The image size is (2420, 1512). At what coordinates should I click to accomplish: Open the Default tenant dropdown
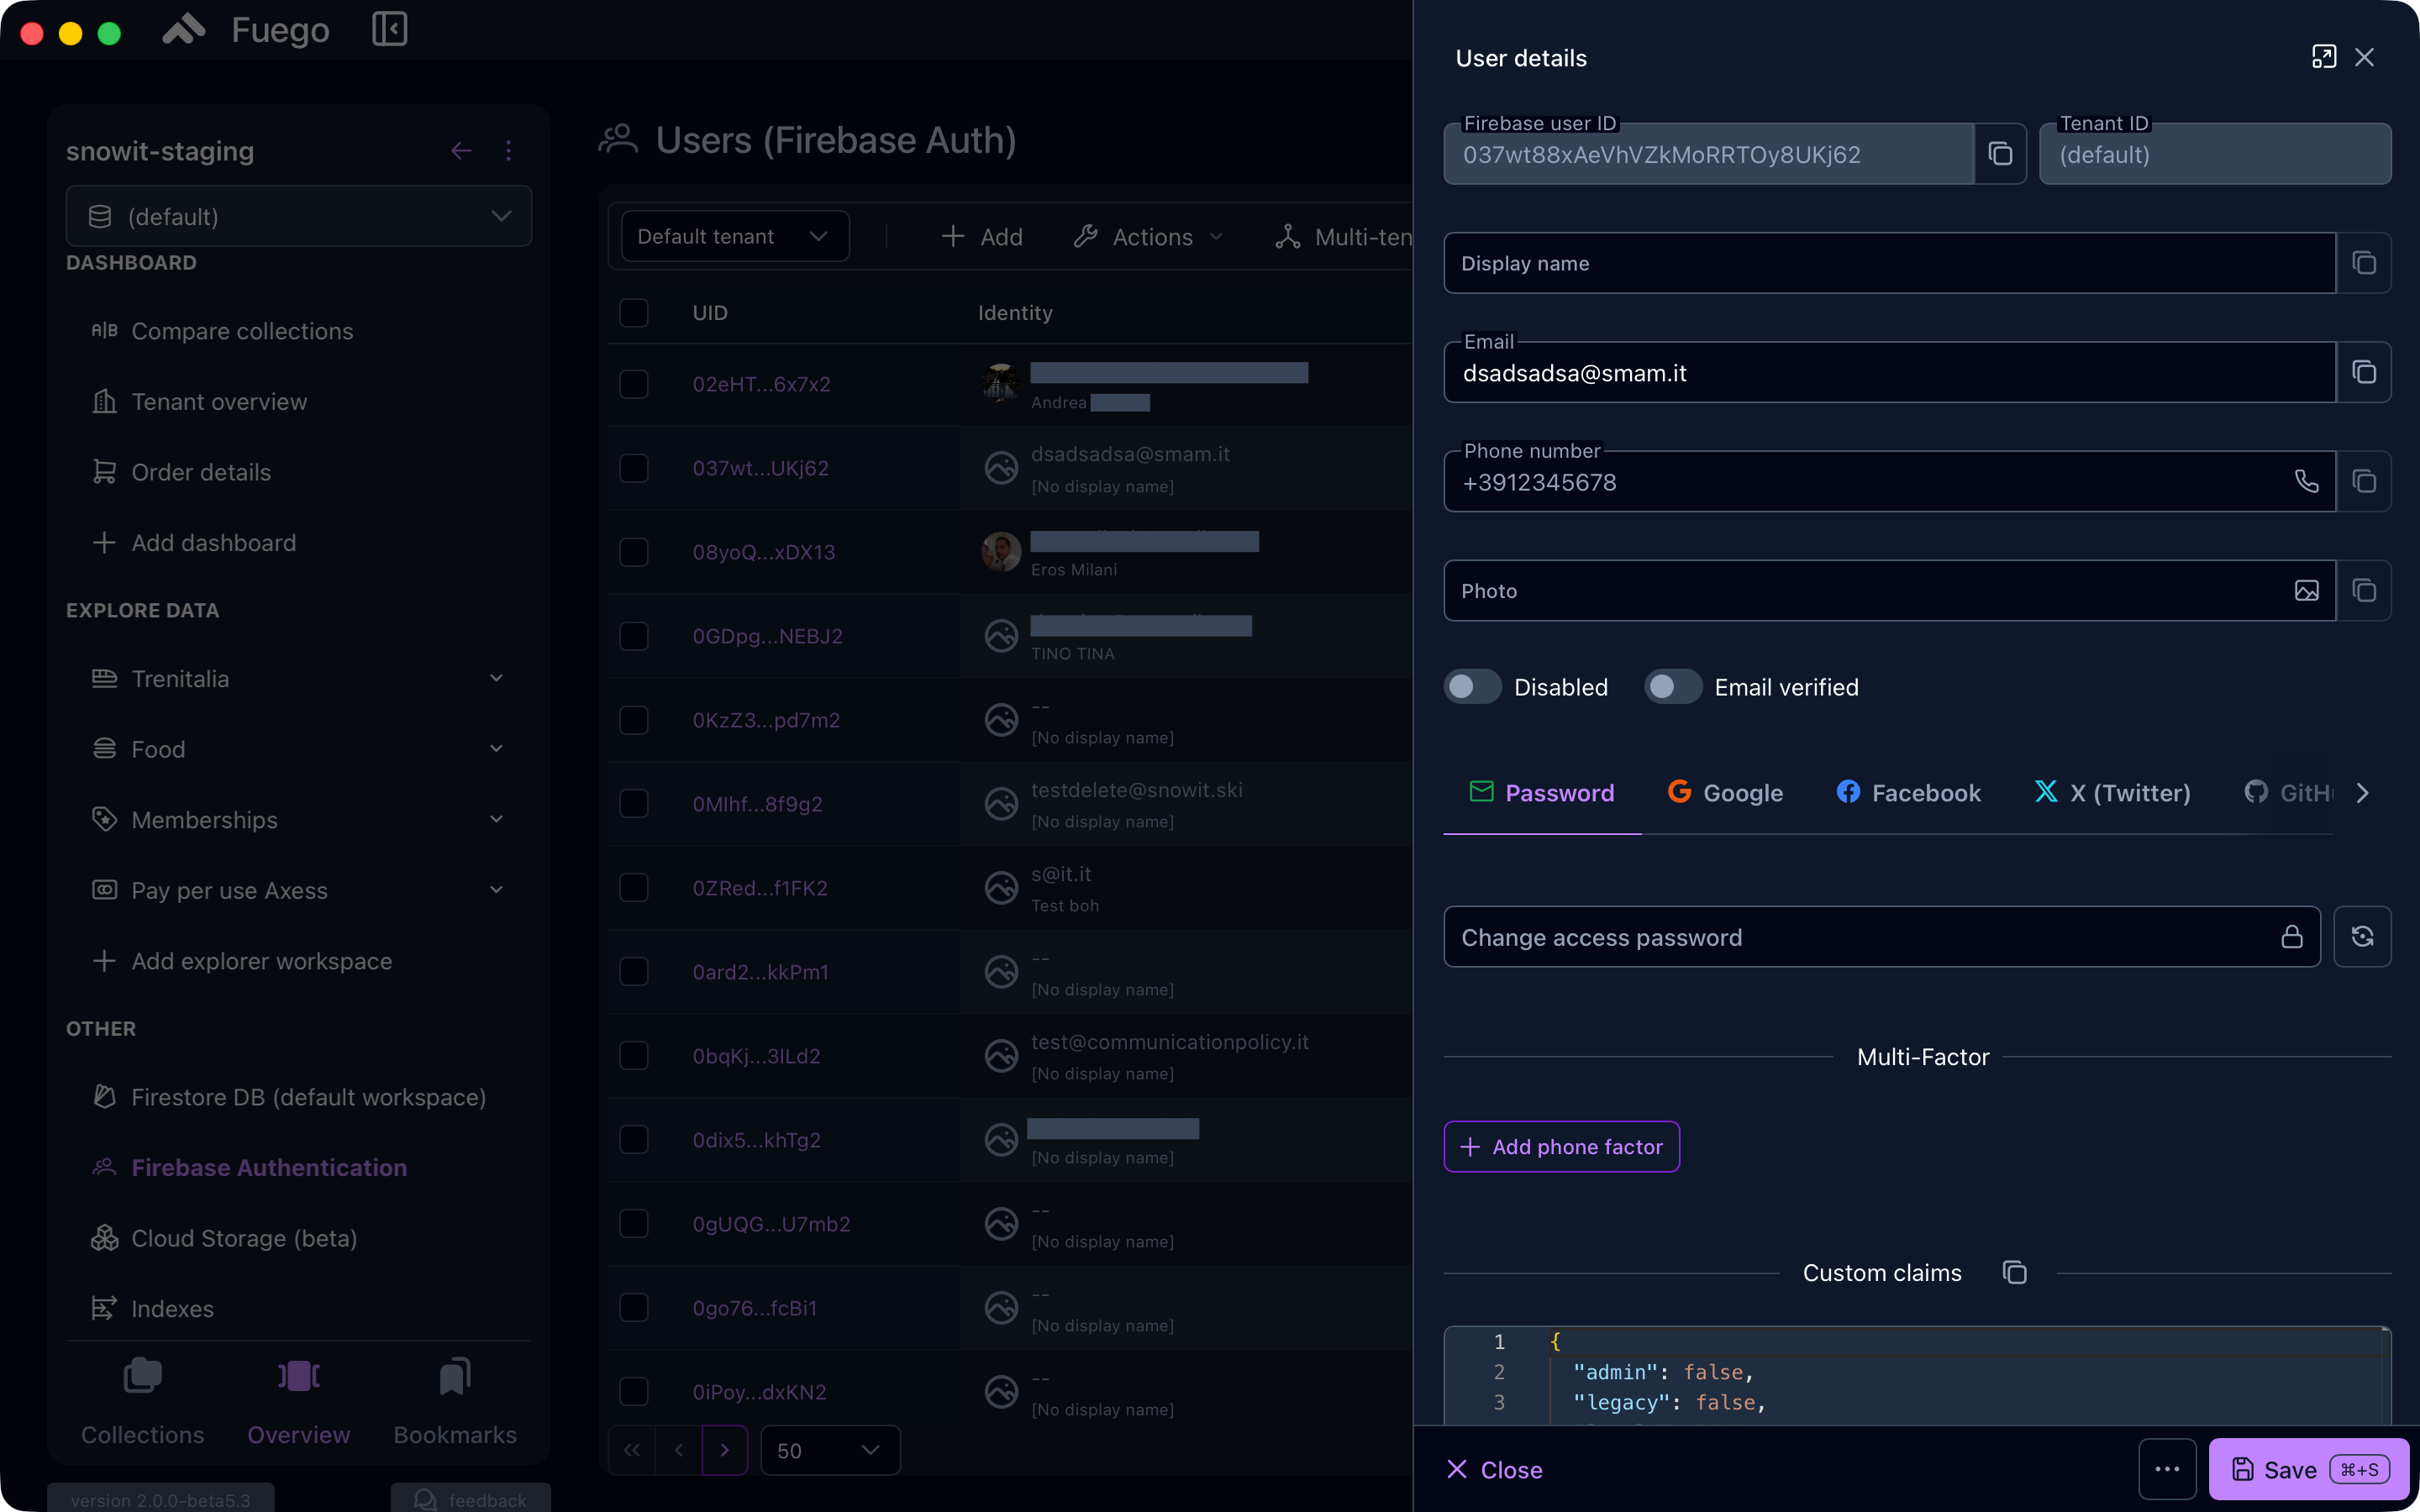pos(735,236)
